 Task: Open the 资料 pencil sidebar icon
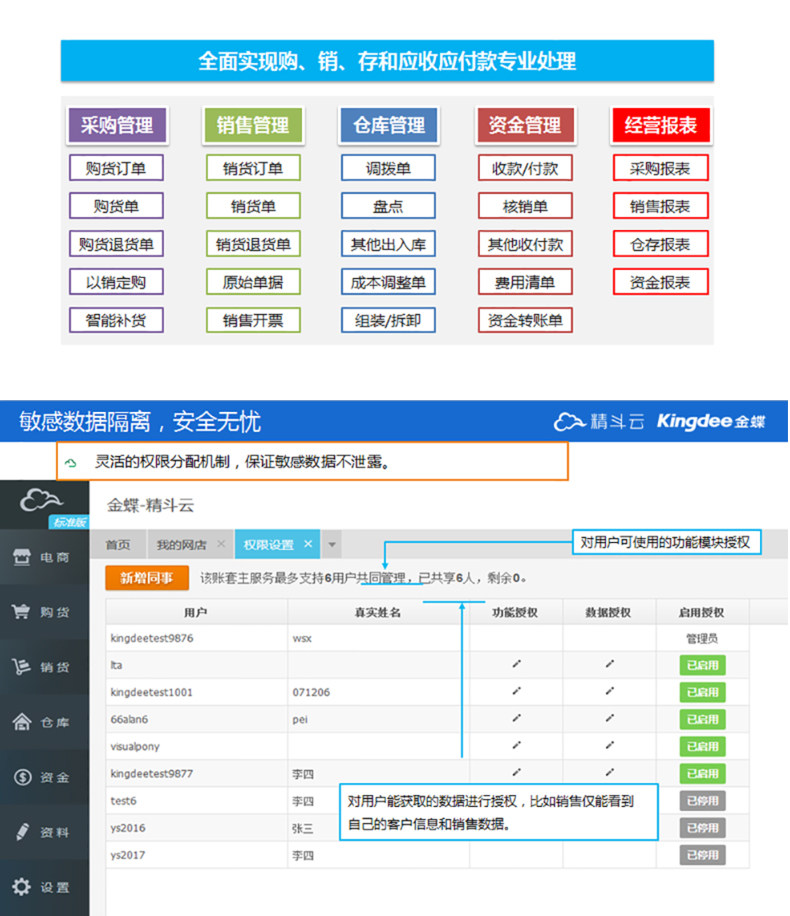click(22, 831)
